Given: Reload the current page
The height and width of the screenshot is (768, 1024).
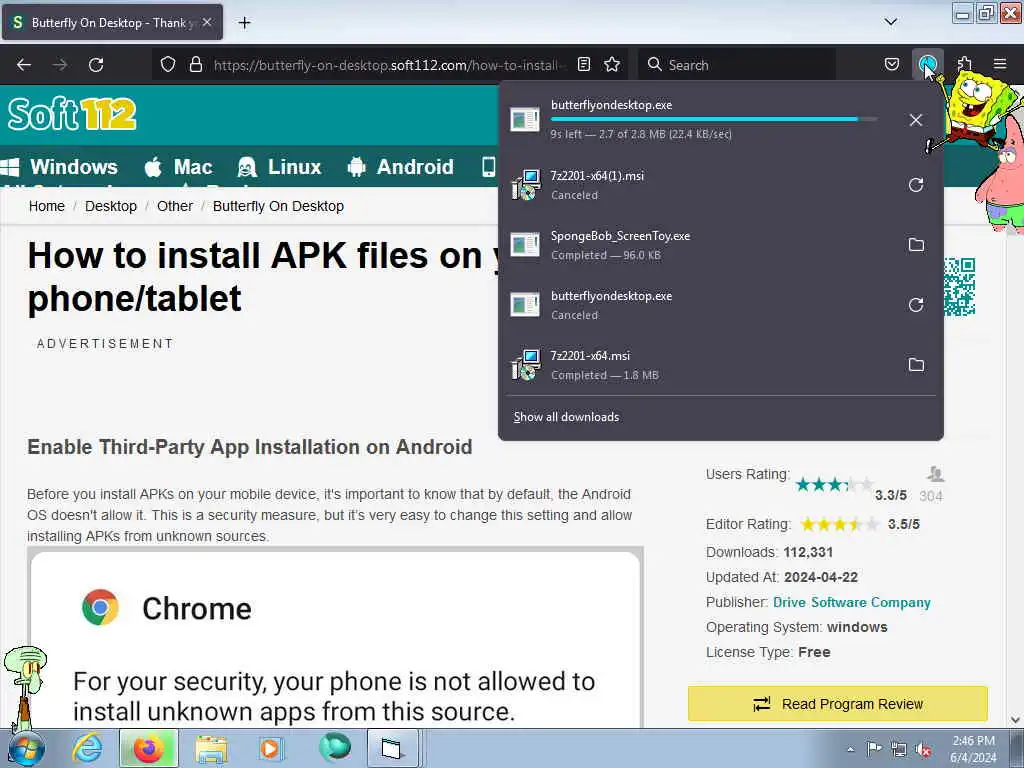Looking at the screenshot, I should tap(96, 65).
